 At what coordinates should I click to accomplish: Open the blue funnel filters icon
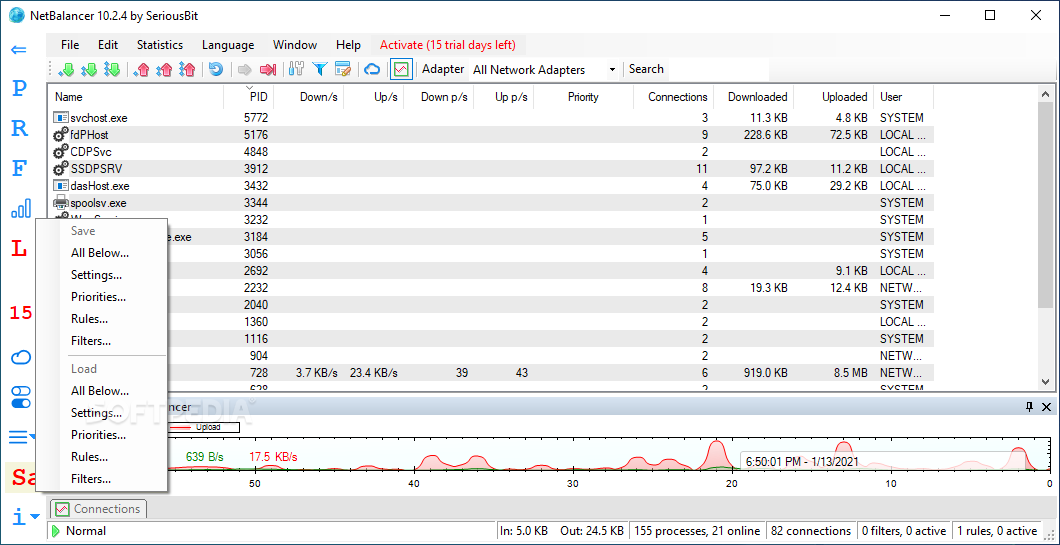pos(319,69)
